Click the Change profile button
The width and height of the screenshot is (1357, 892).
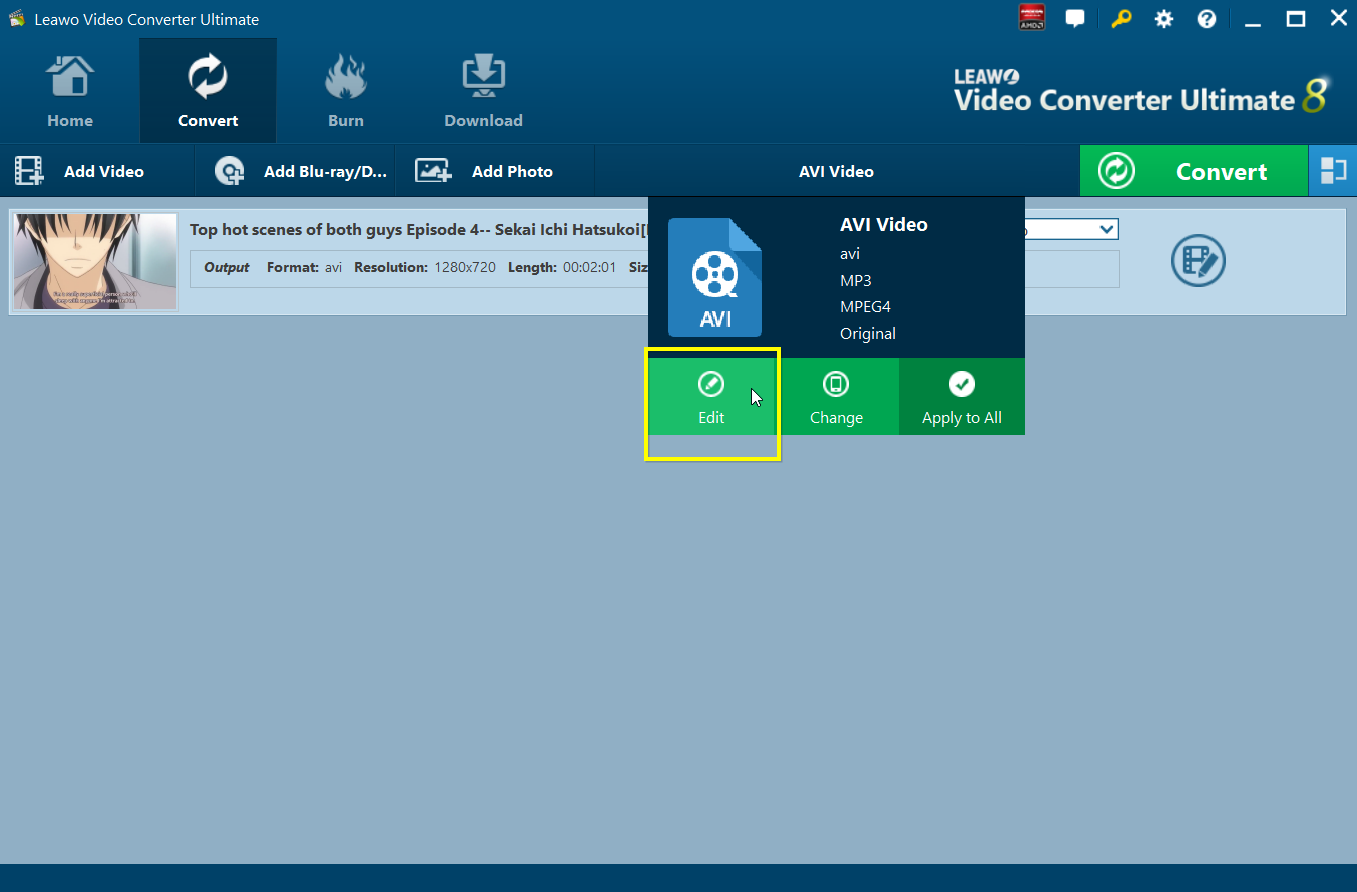tap(836, 397)
